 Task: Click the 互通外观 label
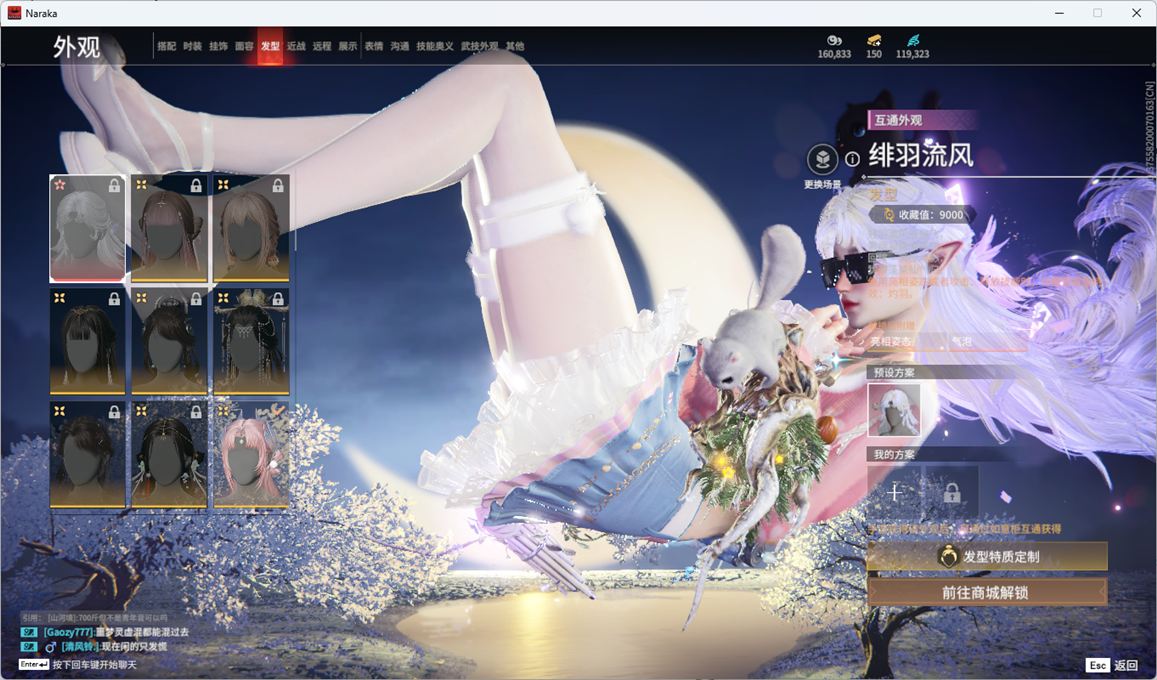898,119
